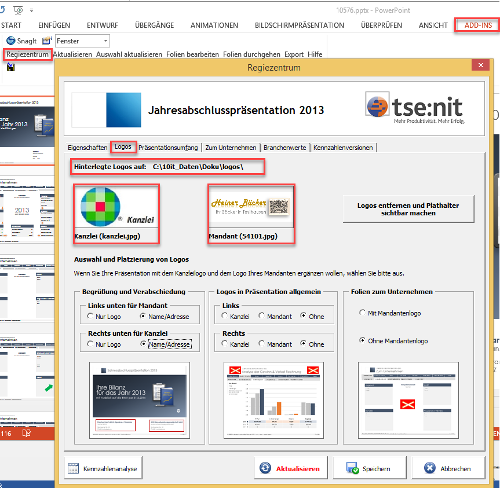Open the Export menu
This screenshot has height=488, width=500.
[294, 54]
